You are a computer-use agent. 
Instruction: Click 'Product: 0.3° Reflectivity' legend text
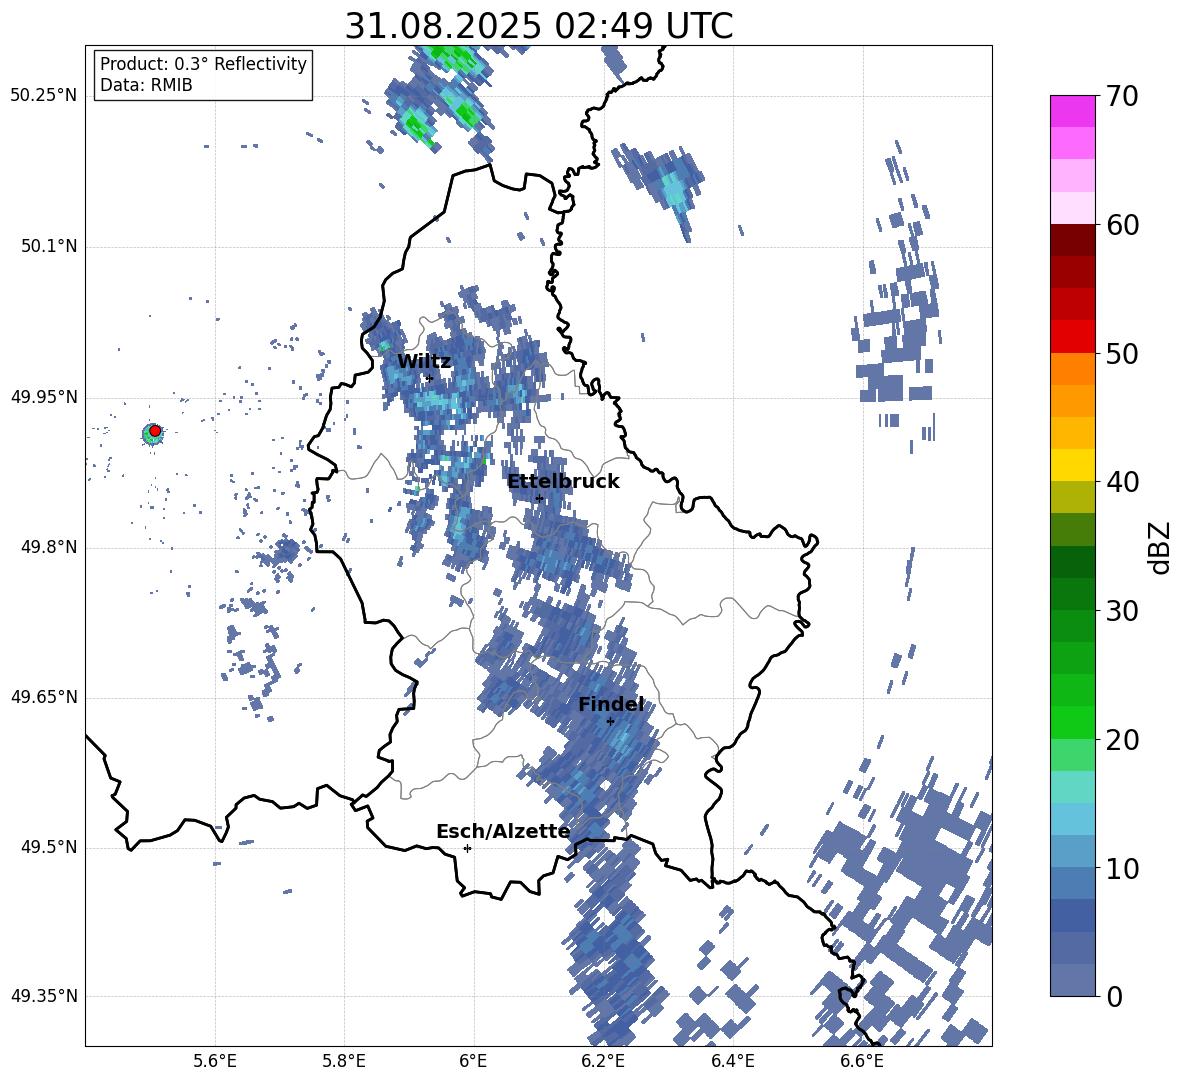pos(203,63)
